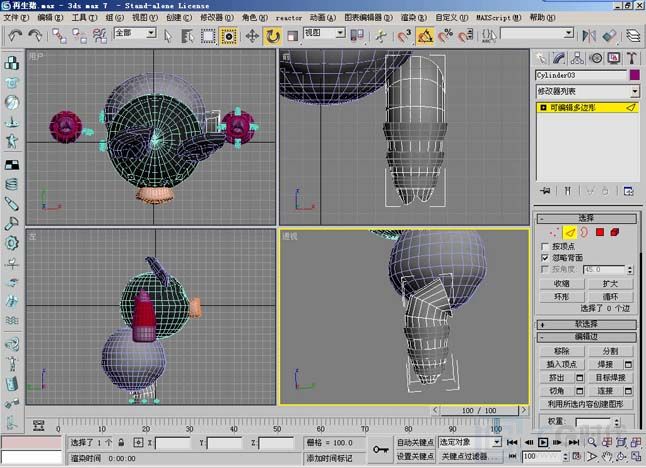This screenshot has width=646, height=468.
Task: Open Select by Name tool
Action: 187,36
